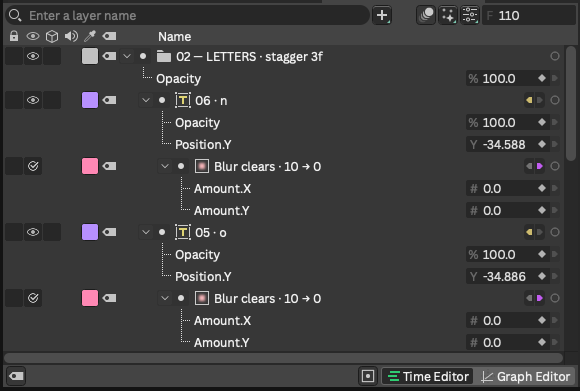
Task: Click 05 · o Position.Y value -34.886
Action: (x=503, y=276)
